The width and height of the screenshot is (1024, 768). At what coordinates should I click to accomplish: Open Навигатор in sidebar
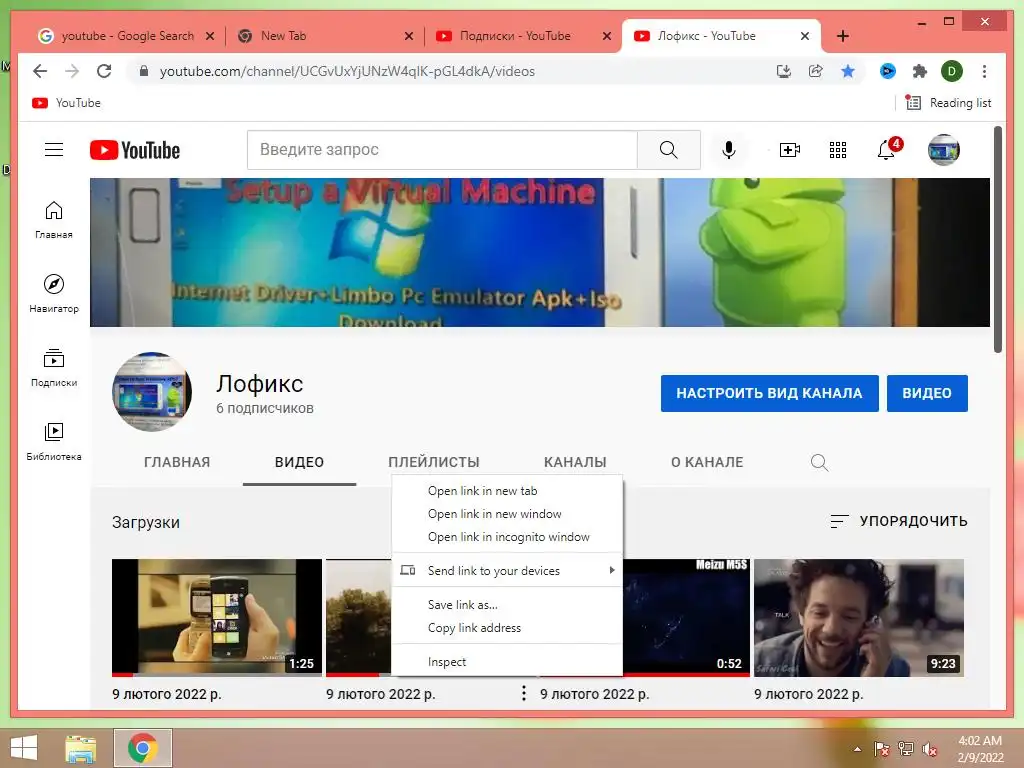[x=54, y=293]
